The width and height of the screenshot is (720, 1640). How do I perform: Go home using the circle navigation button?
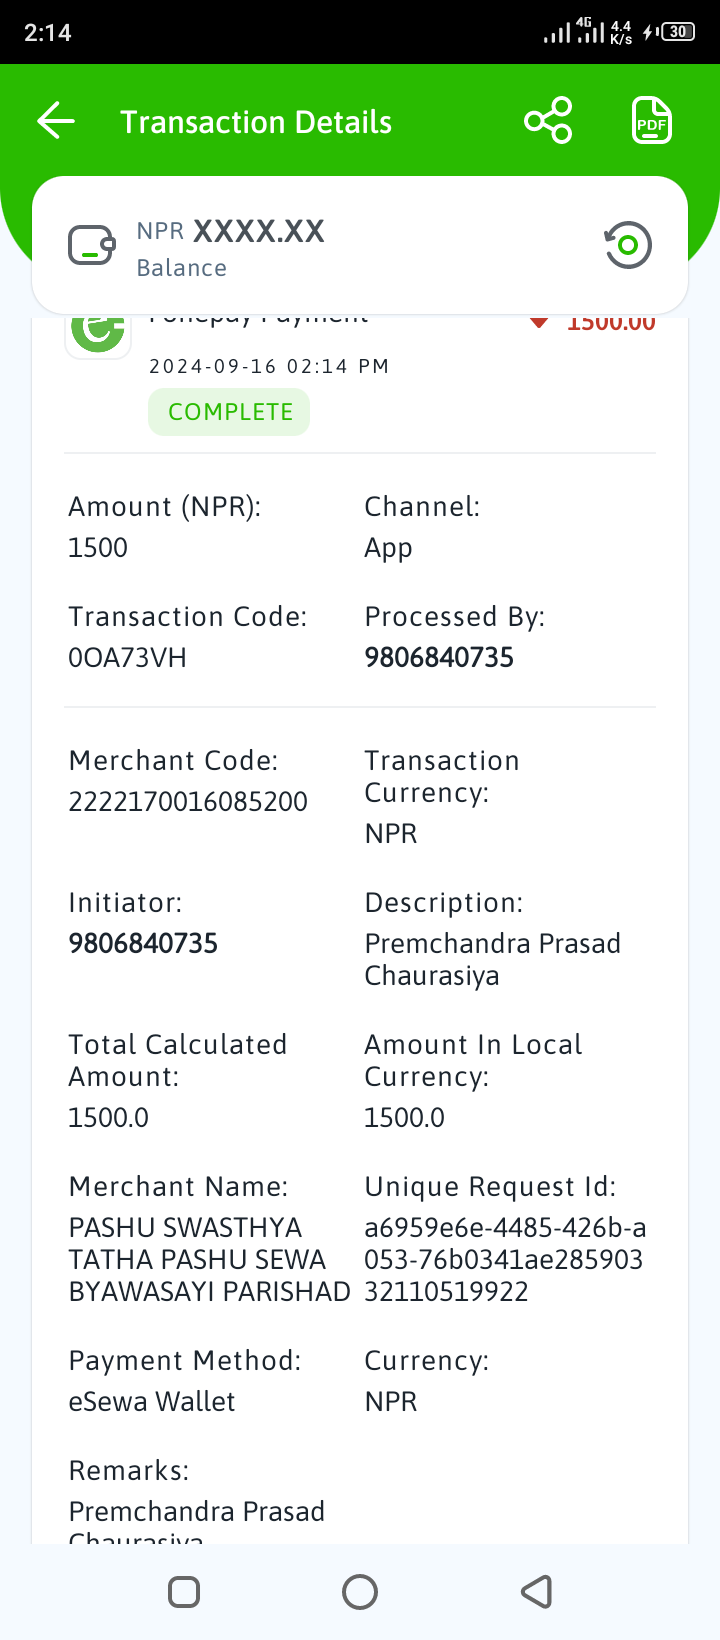(360, 1592)
